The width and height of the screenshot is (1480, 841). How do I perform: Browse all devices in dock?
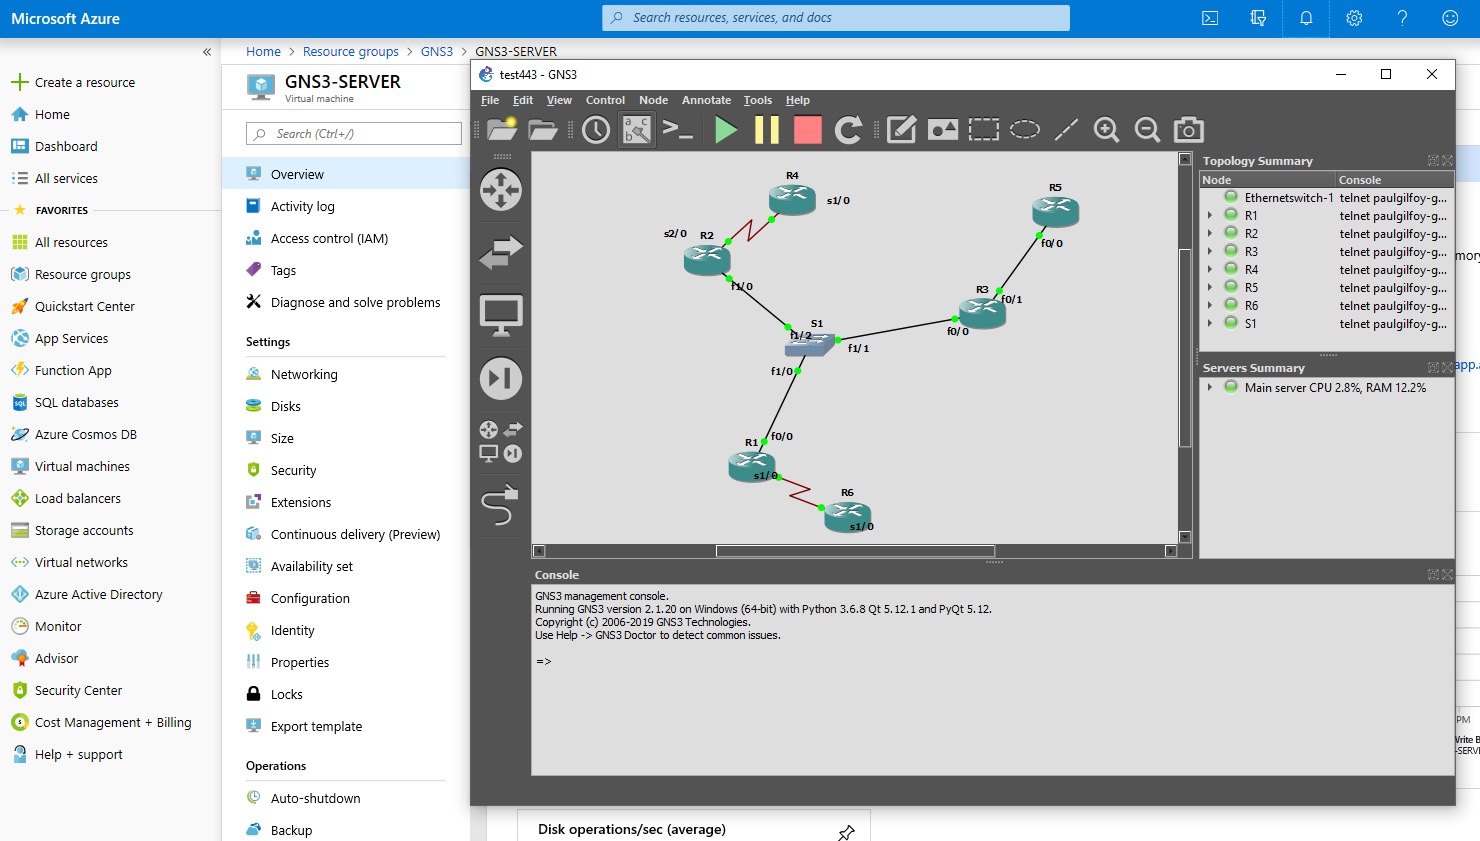tap(501, 442)
